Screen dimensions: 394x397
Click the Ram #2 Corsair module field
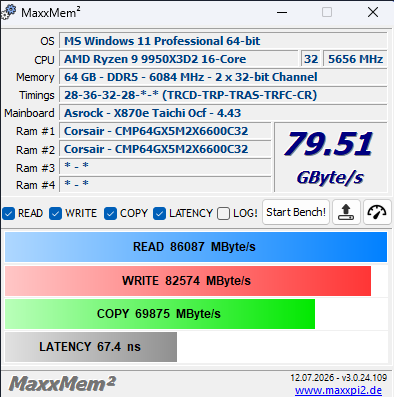[165, 149]
